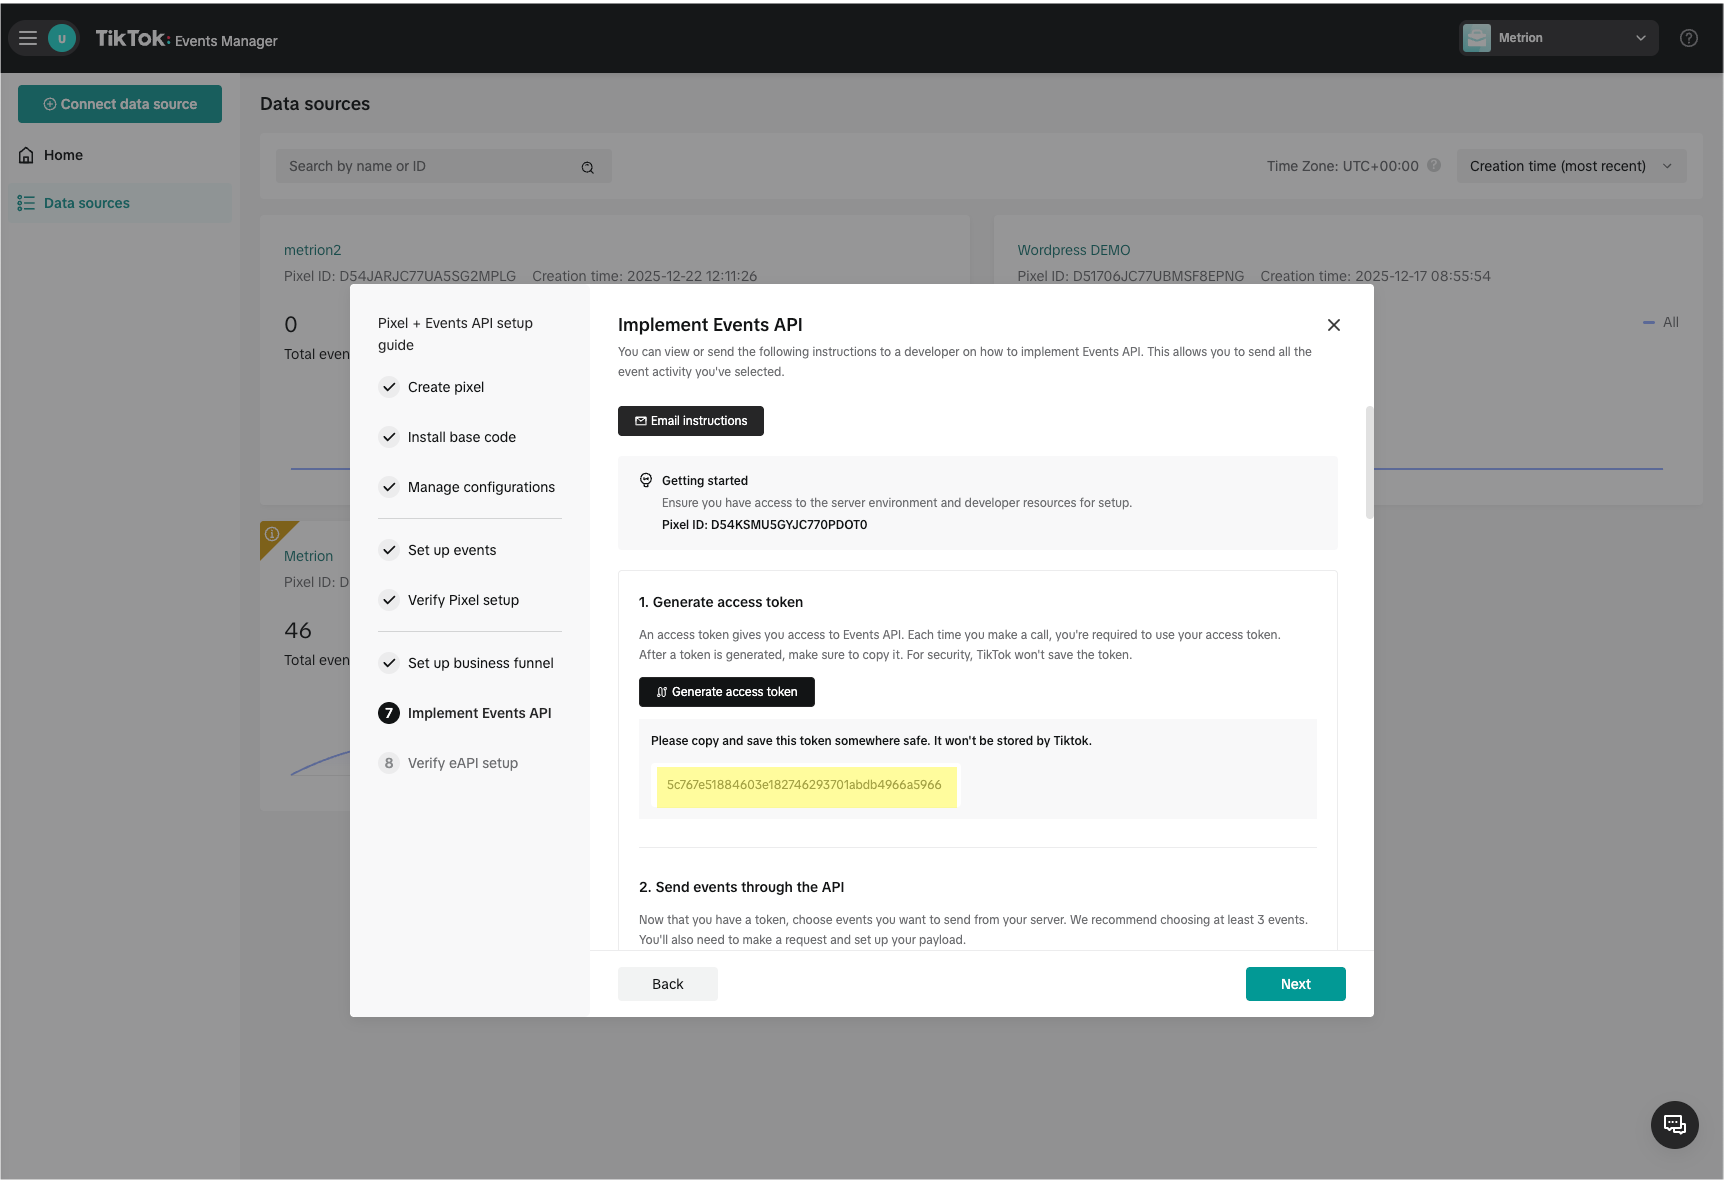1724x1183 pixels.
Task: Go to the Set up events step
Action: point(452,550)
